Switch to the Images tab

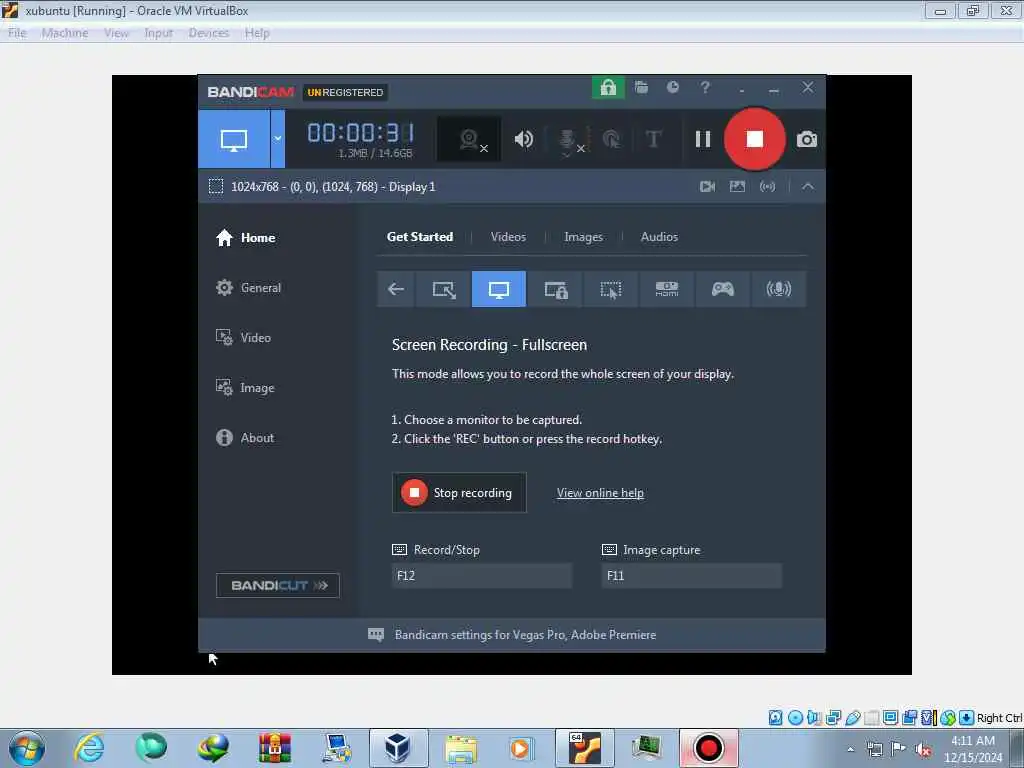(583, 237)
